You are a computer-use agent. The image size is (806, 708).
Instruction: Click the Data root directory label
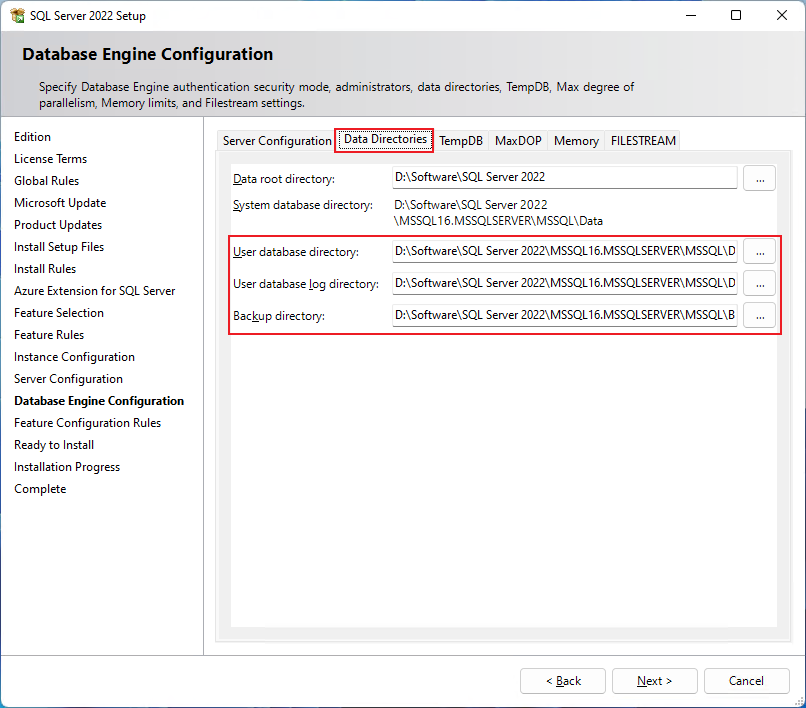coord(284,179)
